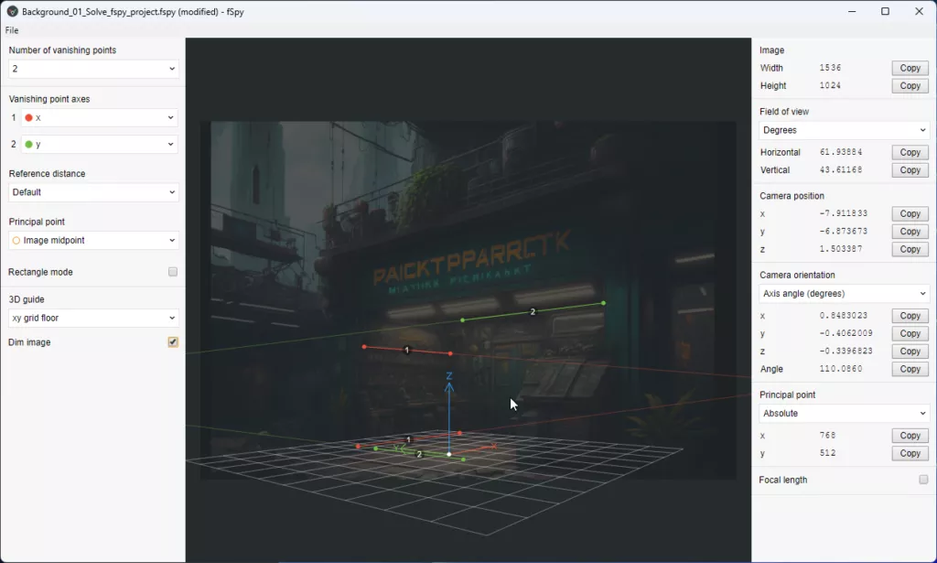Image resolution: width=937 pixels, height=563 pixels.
Task: Open vanishing point 1 red x axis selector
Action: pos(99,118)
